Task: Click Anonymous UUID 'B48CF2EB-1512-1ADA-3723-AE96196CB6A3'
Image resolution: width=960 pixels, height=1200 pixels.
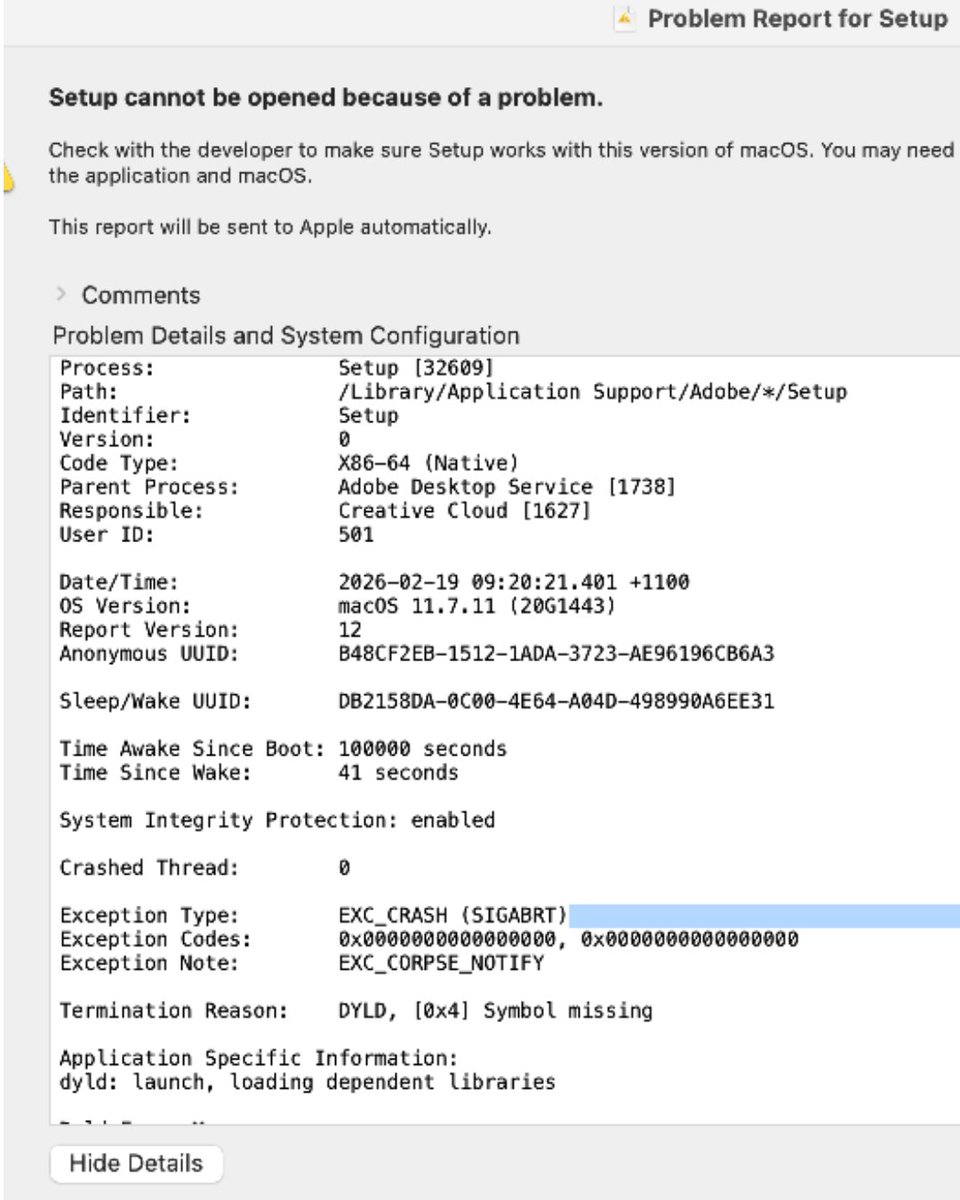Action: coord(556,654)
